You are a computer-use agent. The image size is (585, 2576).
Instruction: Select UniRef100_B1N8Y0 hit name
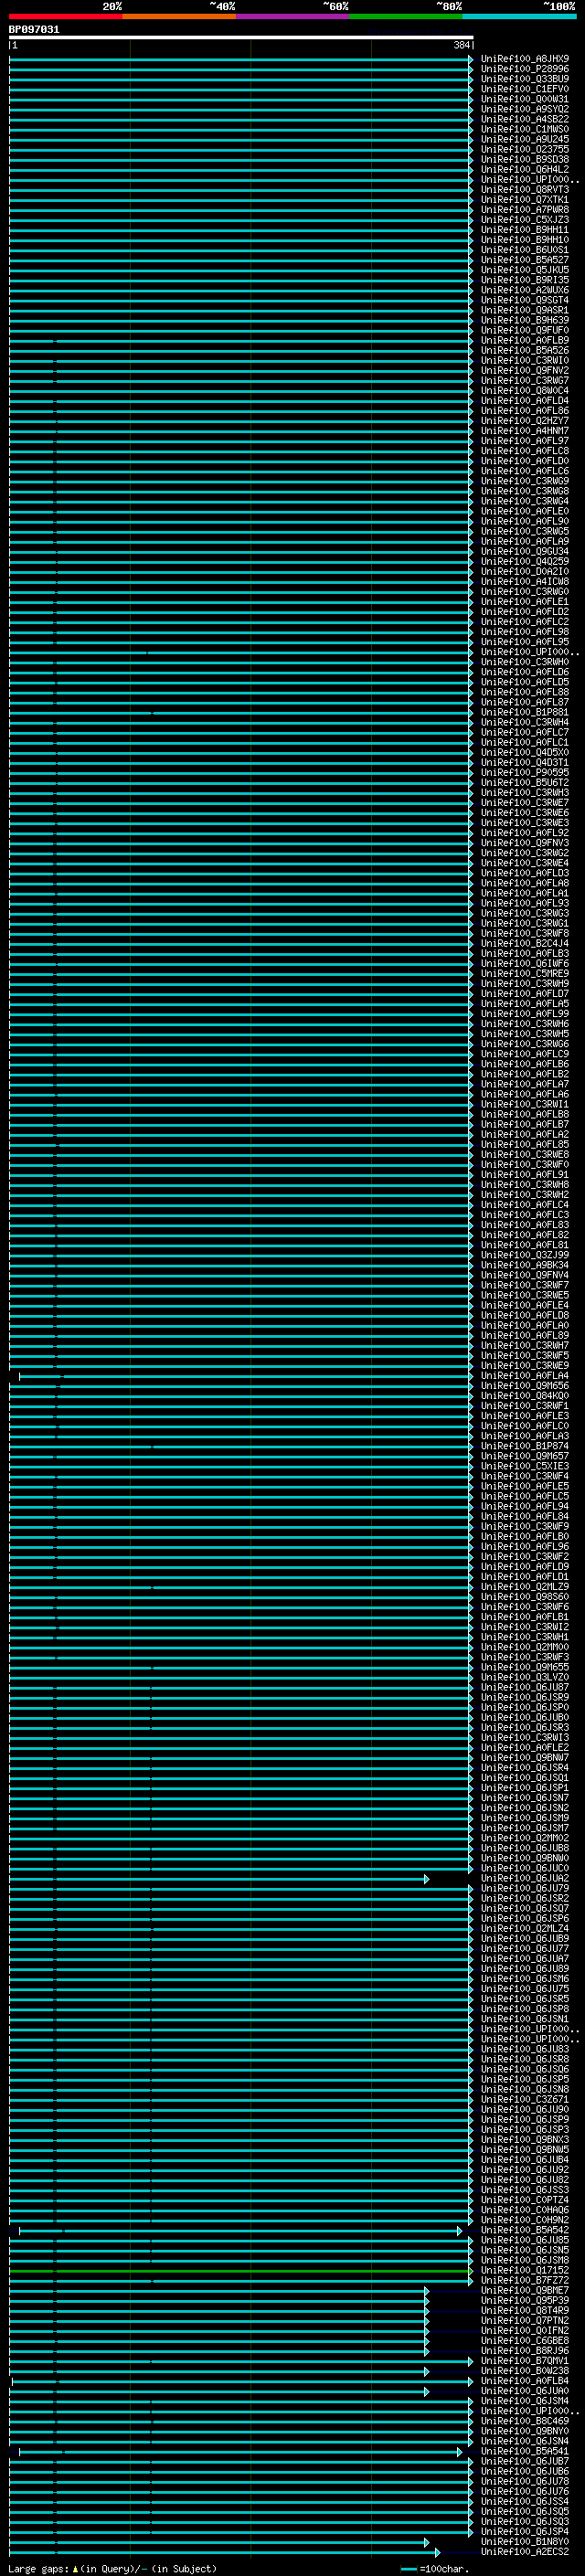pyautogui.click(x=525, y=2542)
